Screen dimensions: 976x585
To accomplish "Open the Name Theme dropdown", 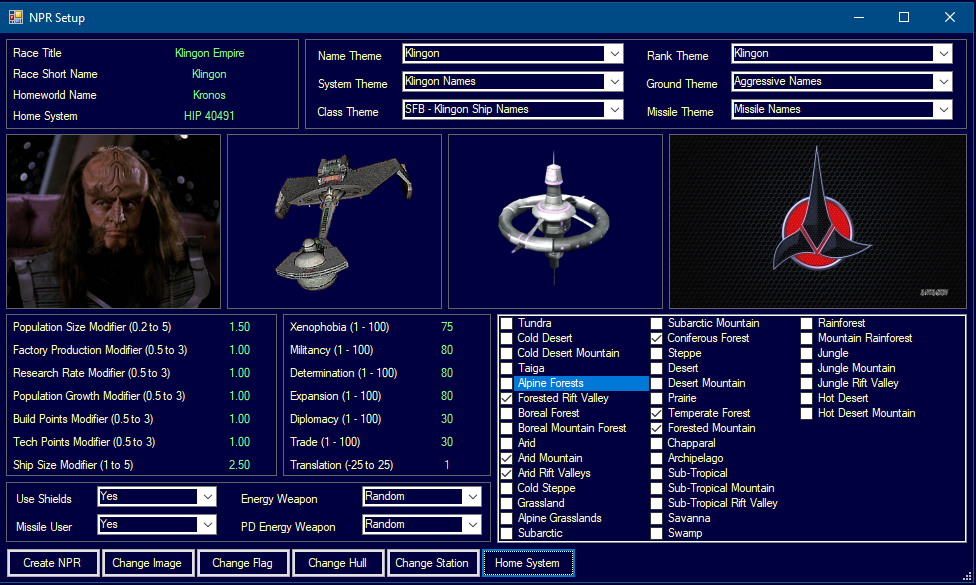I will (614, 54).
